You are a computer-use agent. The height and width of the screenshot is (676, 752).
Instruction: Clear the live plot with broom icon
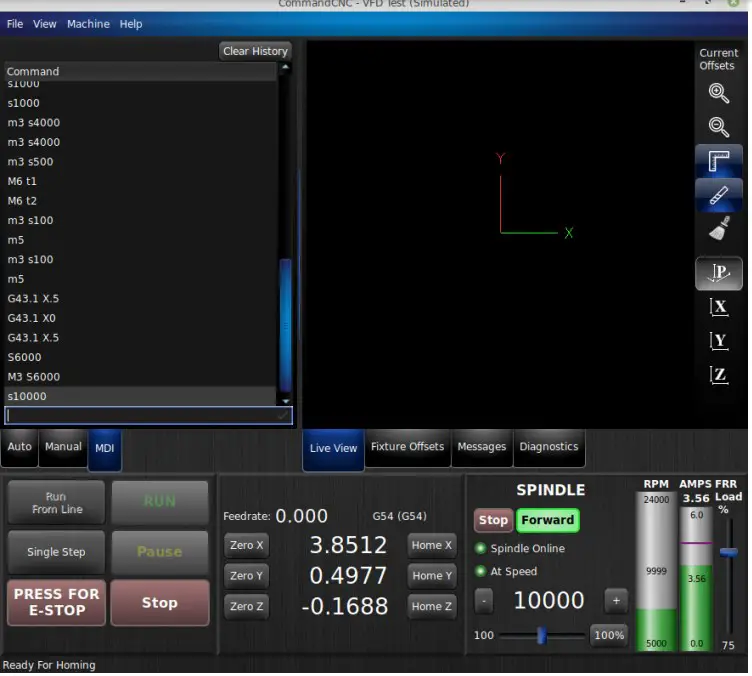click(718, 230)
